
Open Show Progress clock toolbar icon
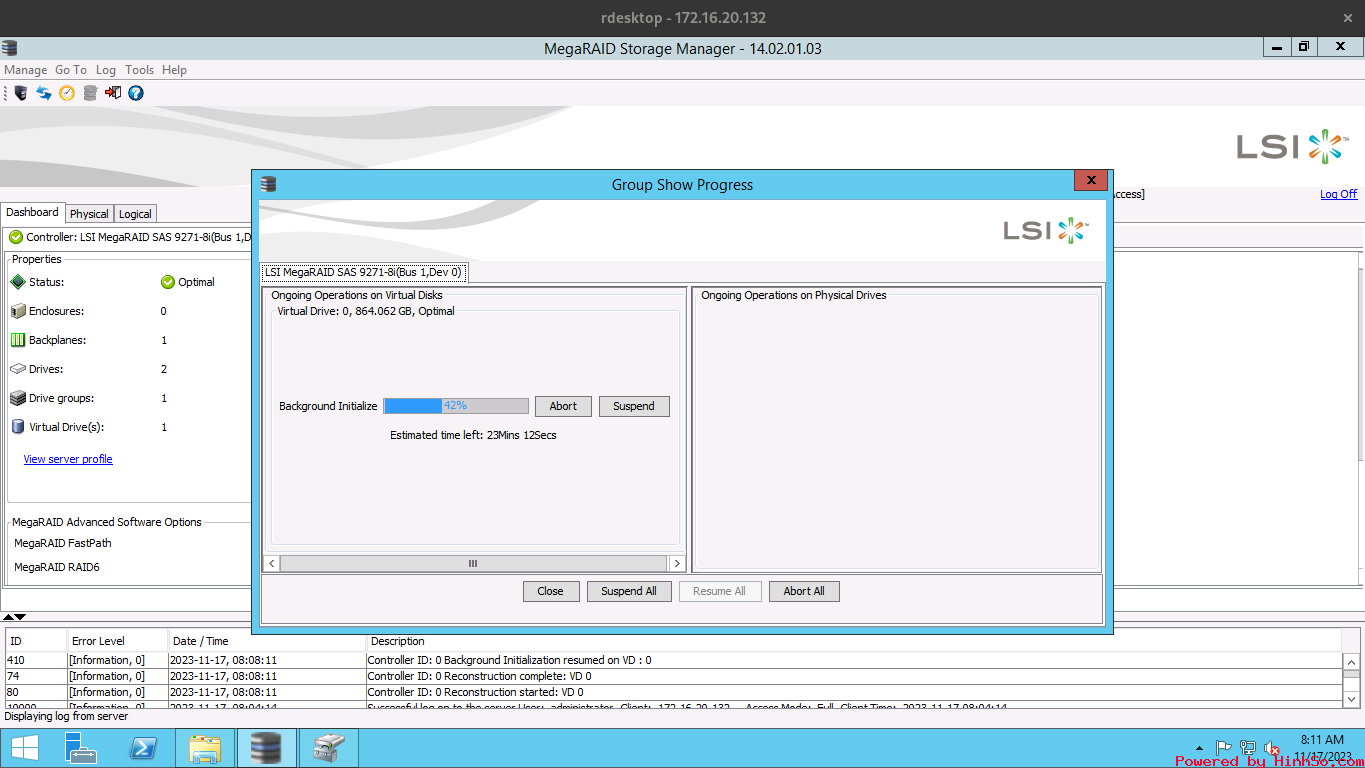[67, 93]
